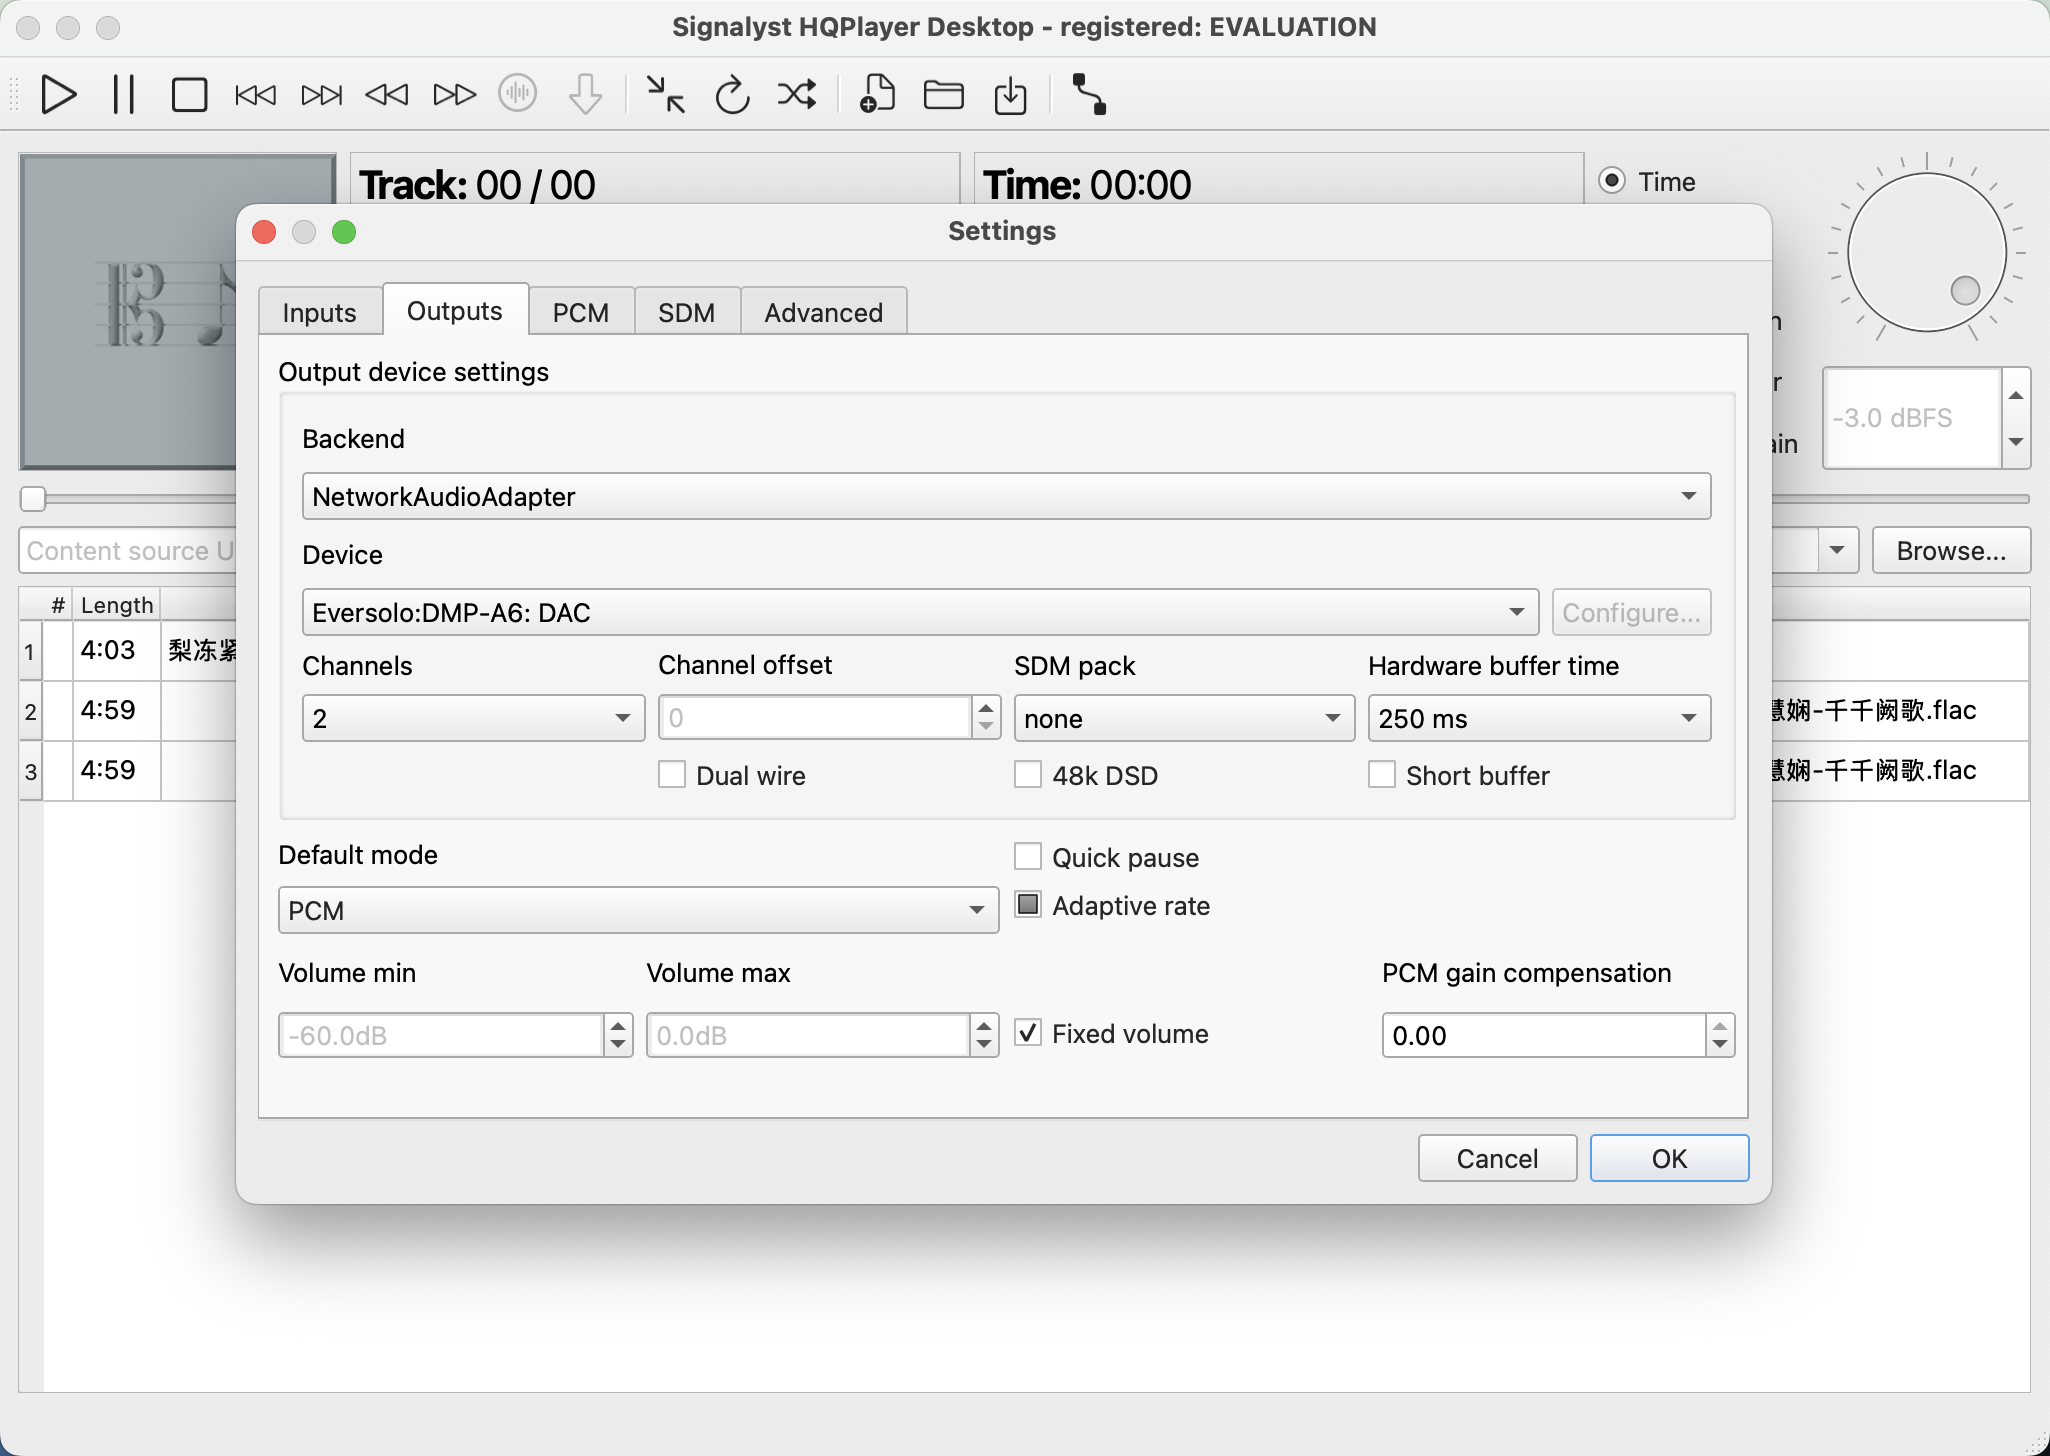2050x1456 pixels.
Task: Click the PCM gain compensation field
Action: coord(1543,1035)
